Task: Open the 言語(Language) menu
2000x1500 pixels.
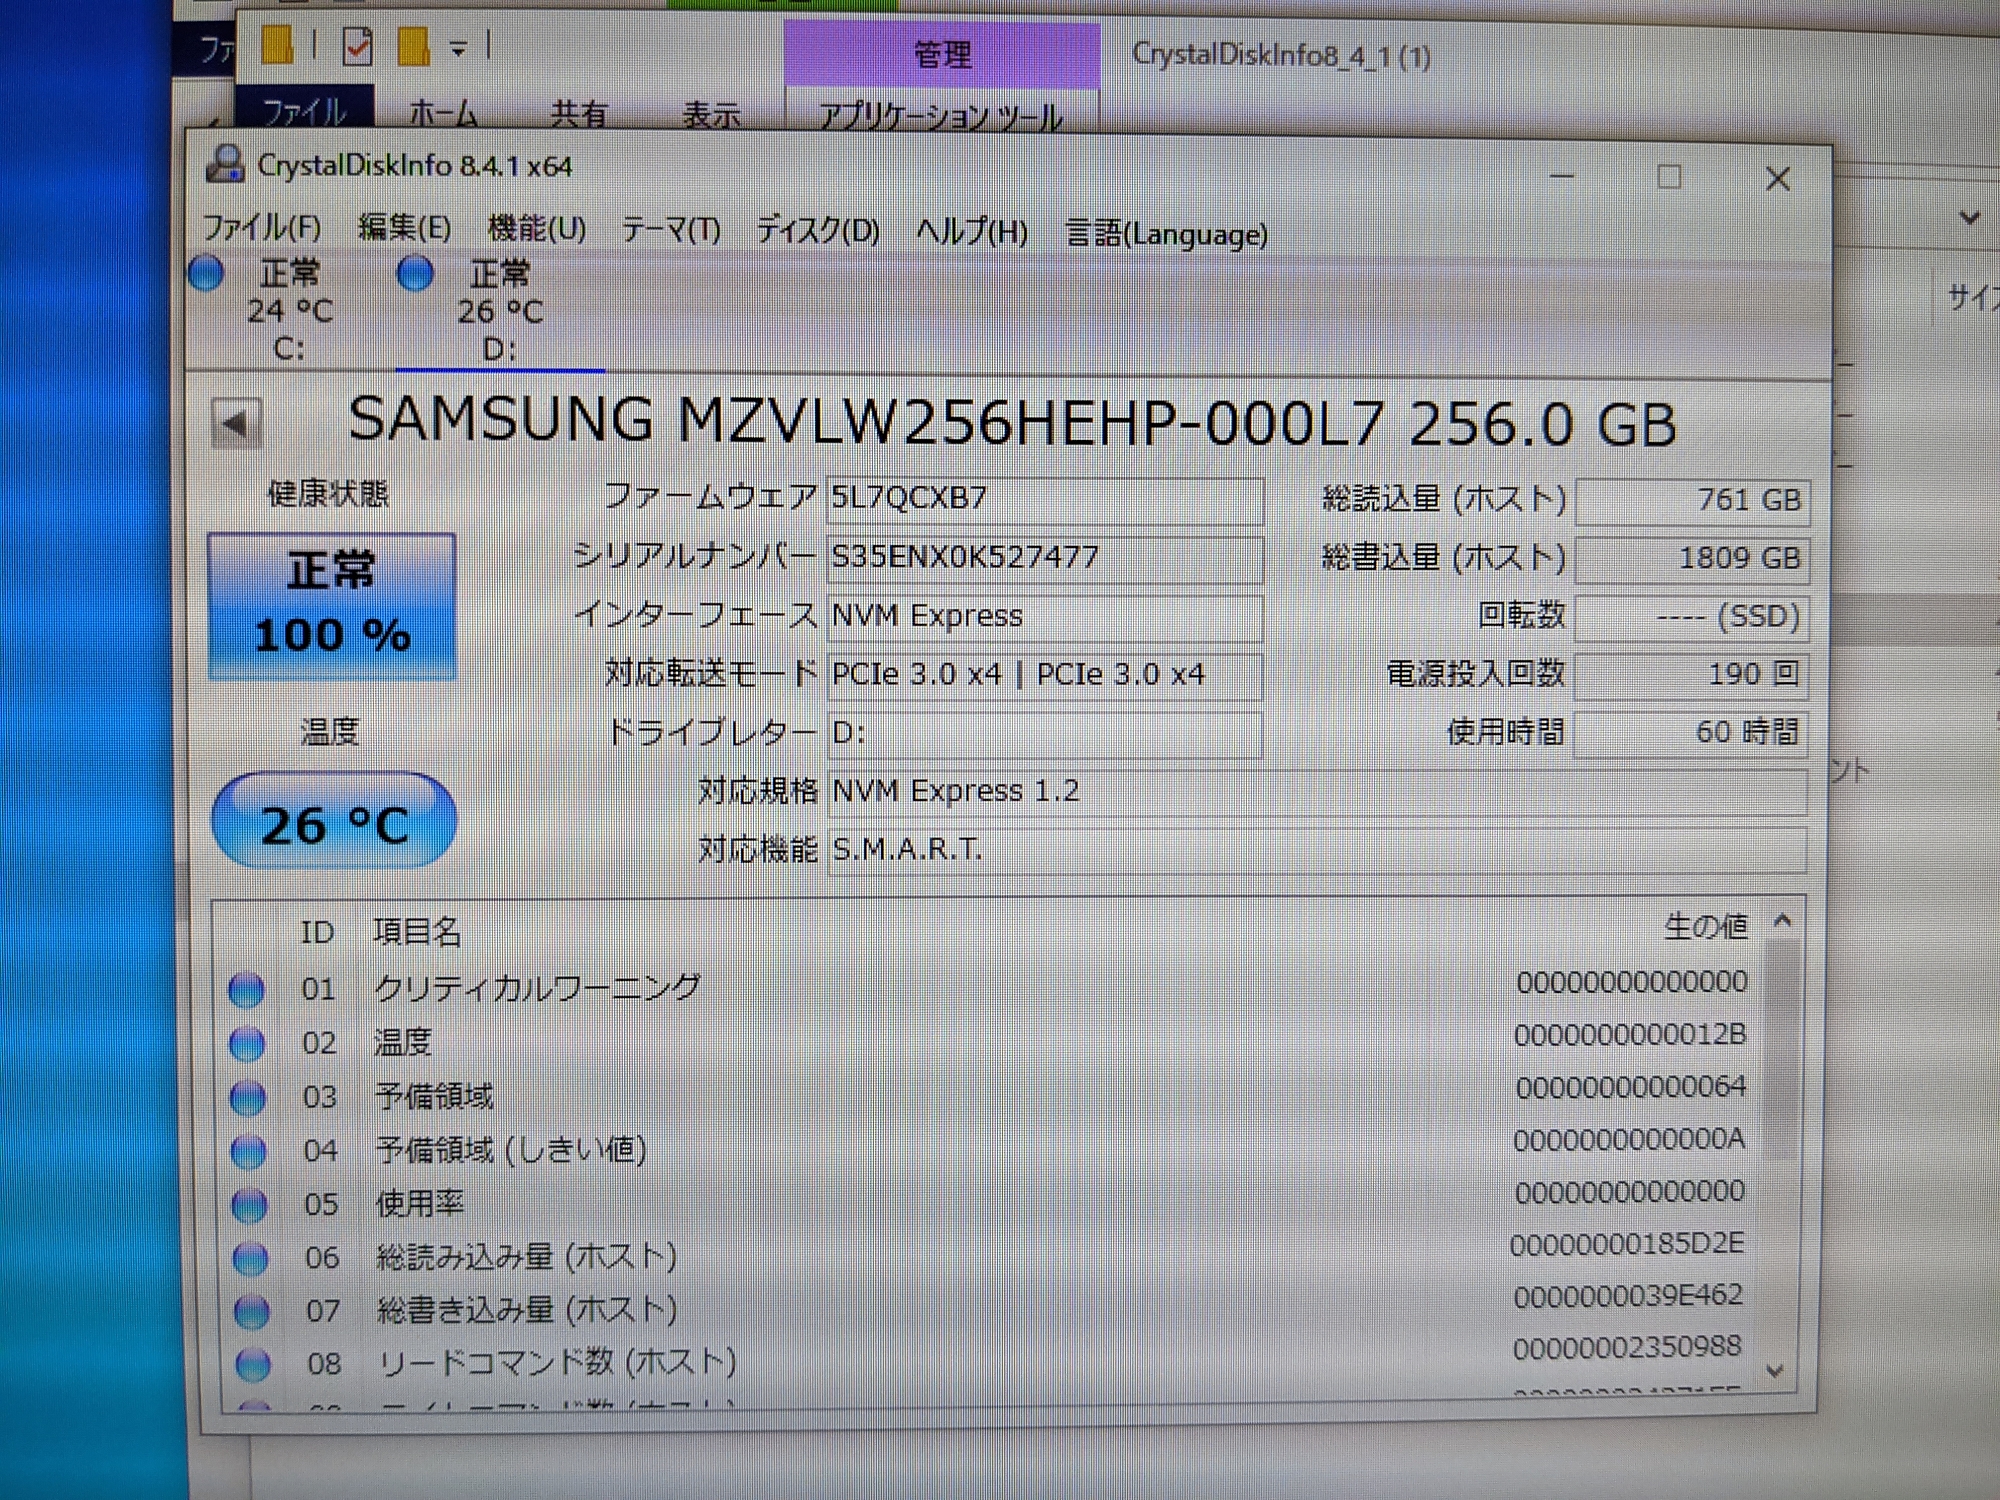Action: coord(1166,234)
